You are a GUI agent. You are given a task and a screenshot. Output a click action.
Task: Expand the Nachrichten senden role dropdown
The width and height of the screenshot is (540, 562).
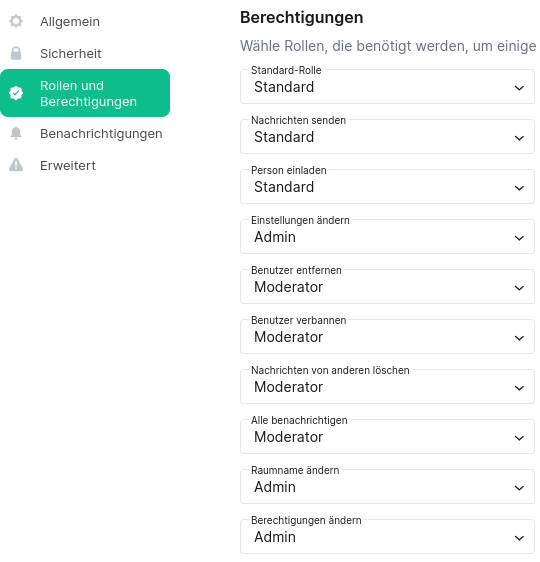[x=387, y=137]
